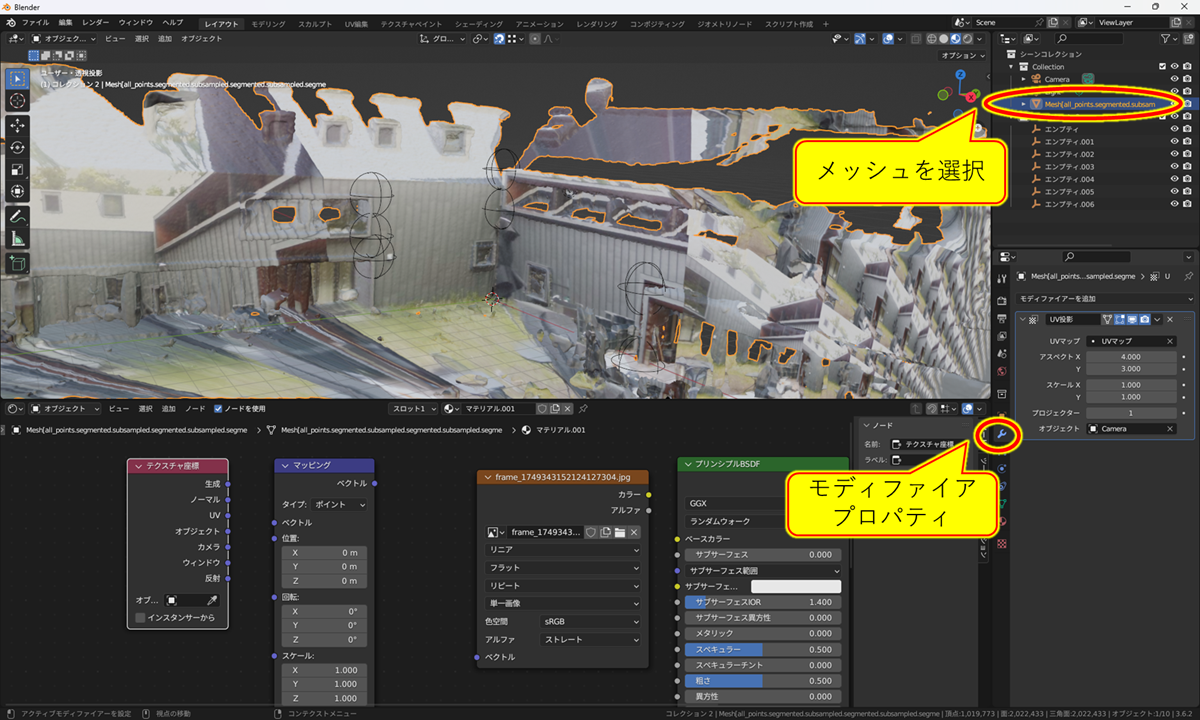Open the 追加 menu in viewport header

(165, 39)
